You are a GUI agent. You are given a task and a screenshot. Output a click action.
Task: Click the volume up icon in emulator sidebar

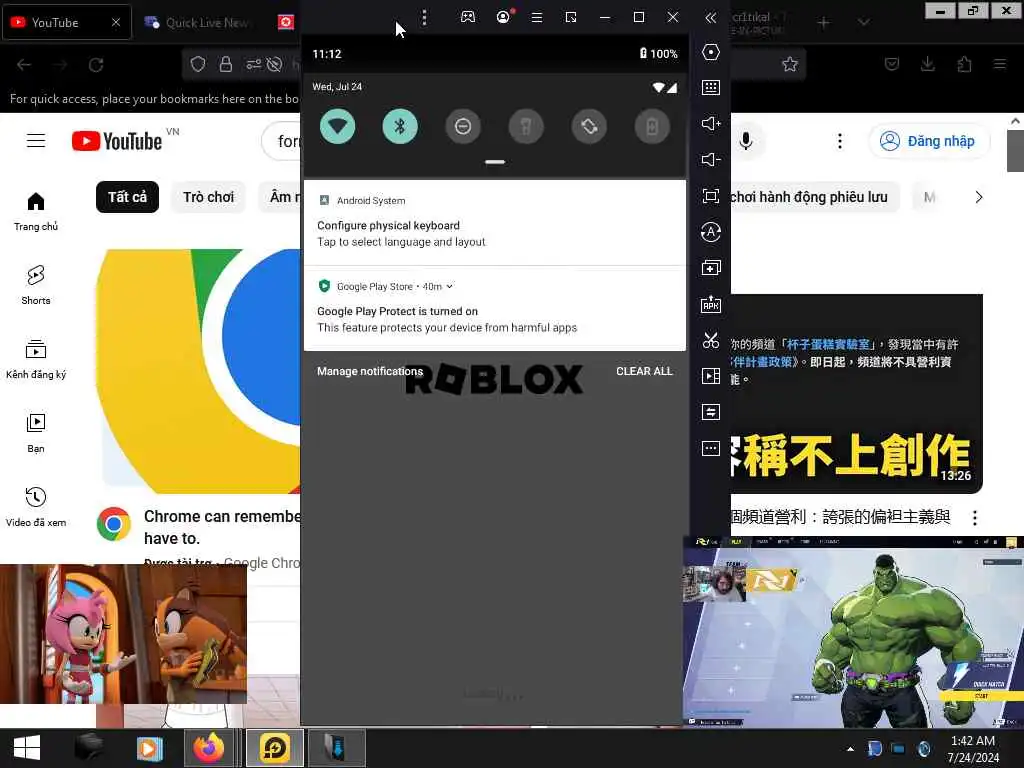pos(711,123)
